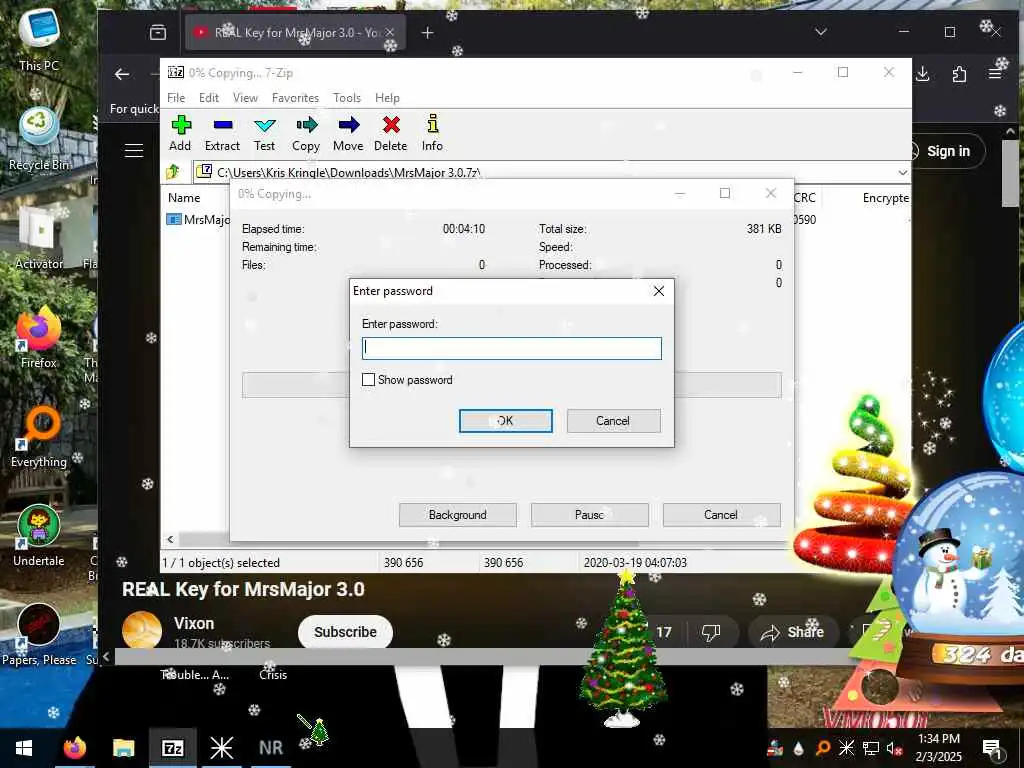Cancel the copying operation
This screenshot has width=1024, height=768.
[721, 515]
